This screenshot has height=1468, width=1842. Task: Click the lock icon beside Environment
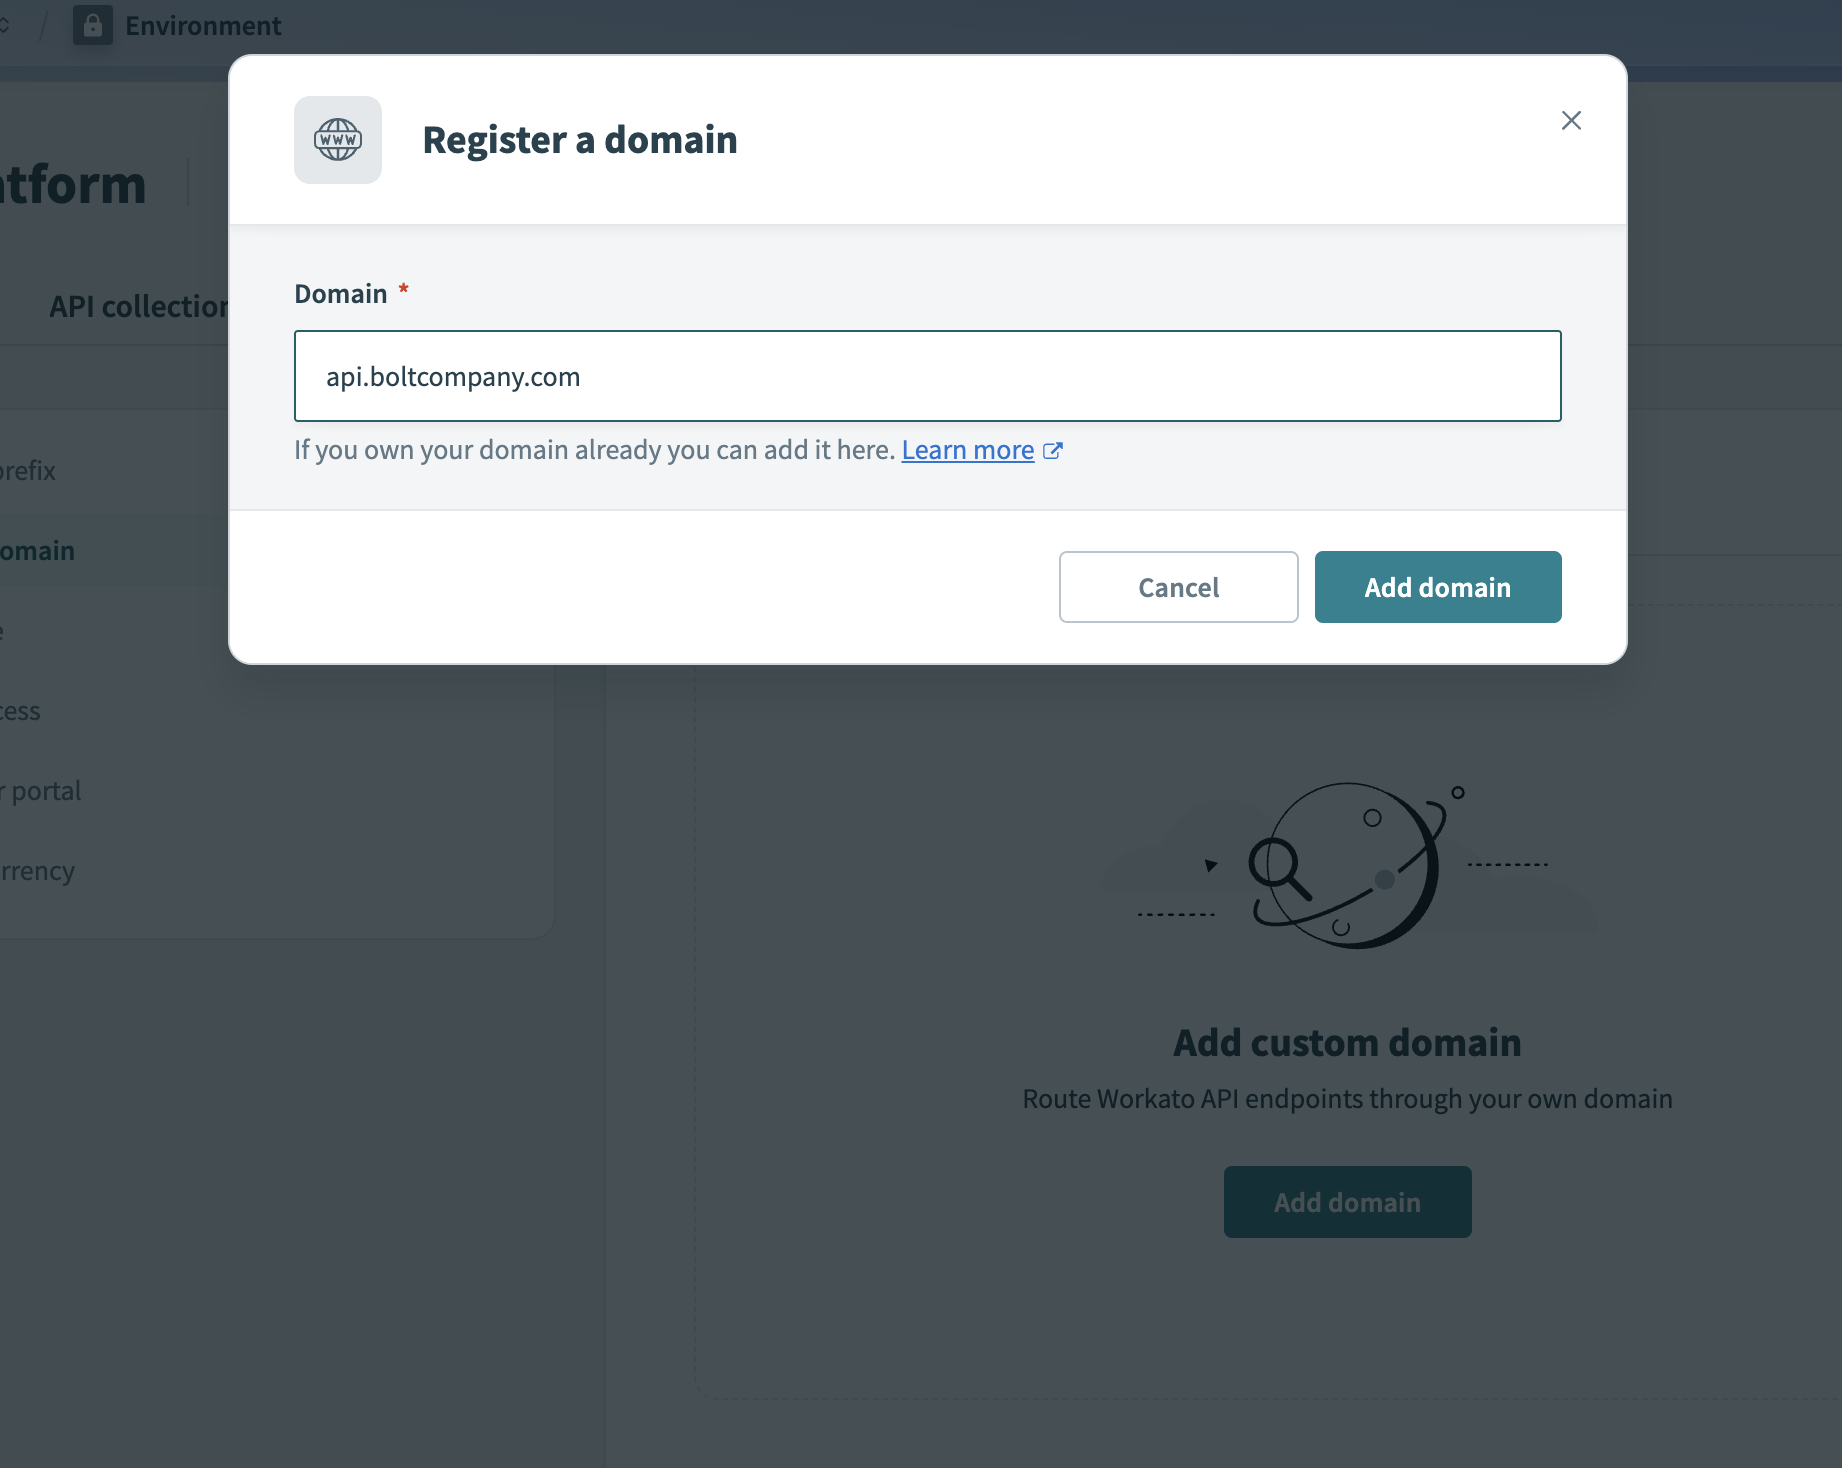[93, 25]
